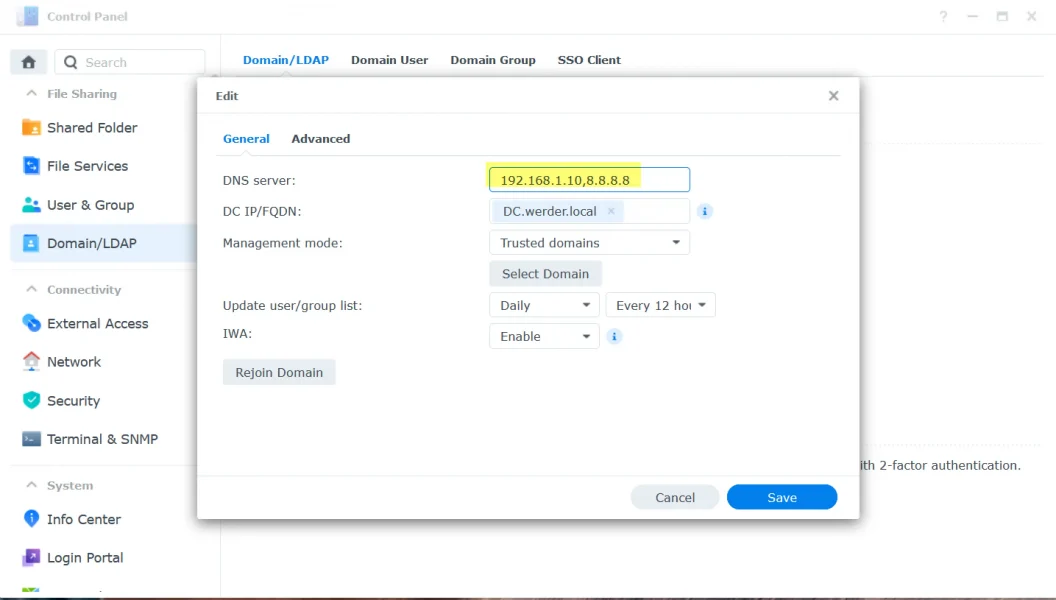The image size is (1056, 600).
Task: Open Terminal & SNMP settings
Action: click(x=95, y=438)
